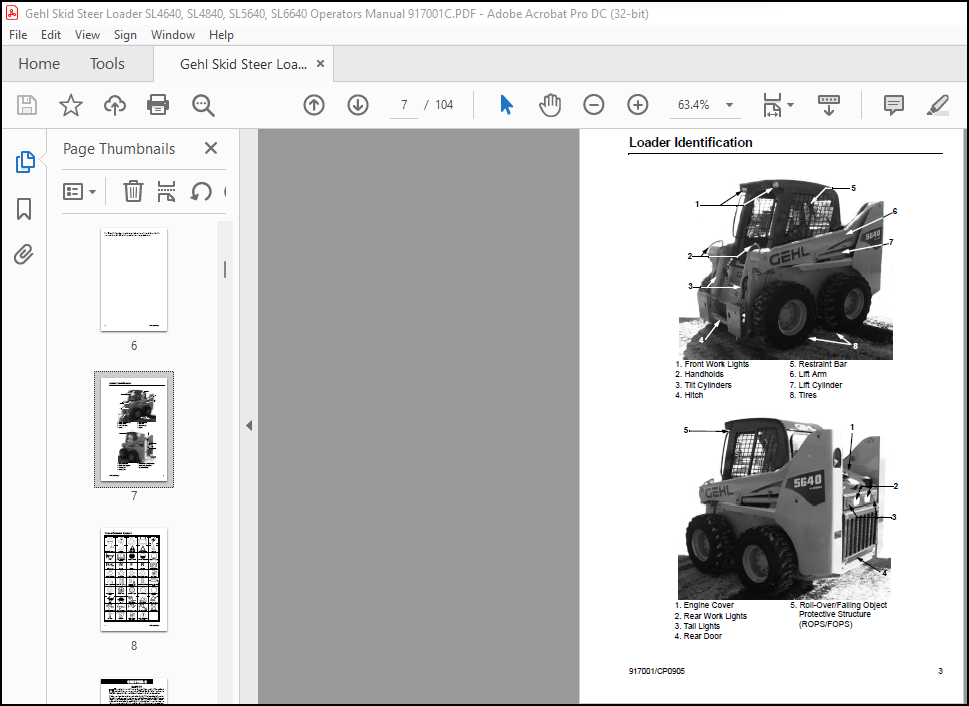The width and height of the screenshot is (969, 706).
Task: Click the Adobe Acrobat title bar icon
Action: (12, 13)
